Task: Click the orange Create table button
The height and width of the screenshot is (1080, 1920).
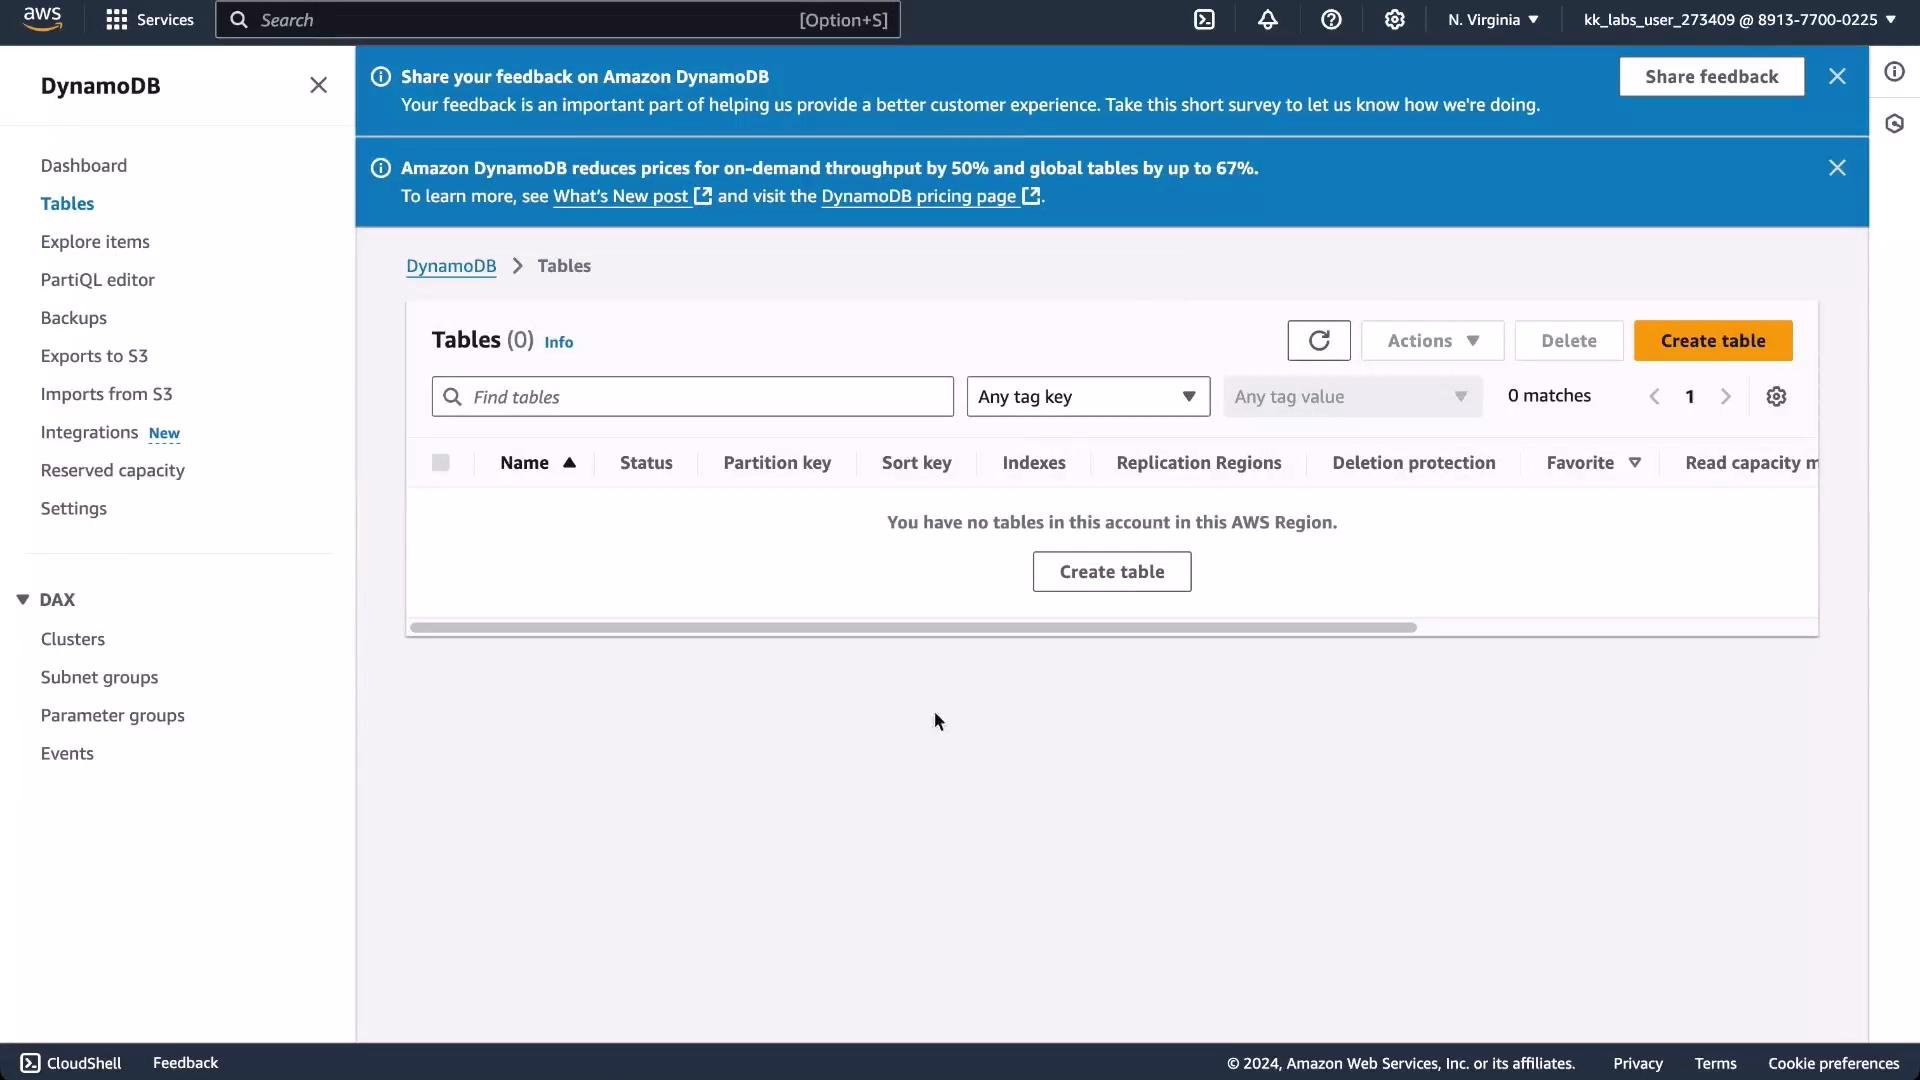Action: 1713,341
